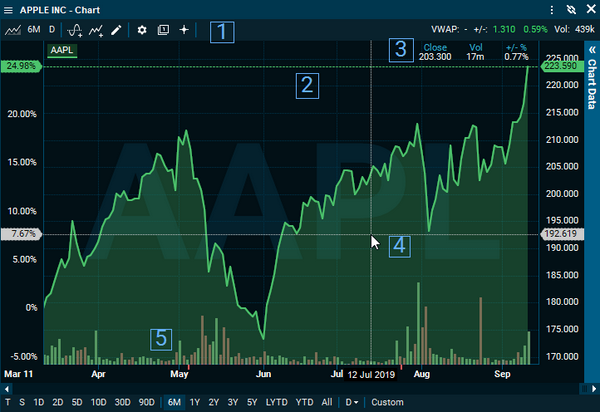Click the double-chevron above Chart Data
This screenshot has height=413, width=601.
[592, 50]
